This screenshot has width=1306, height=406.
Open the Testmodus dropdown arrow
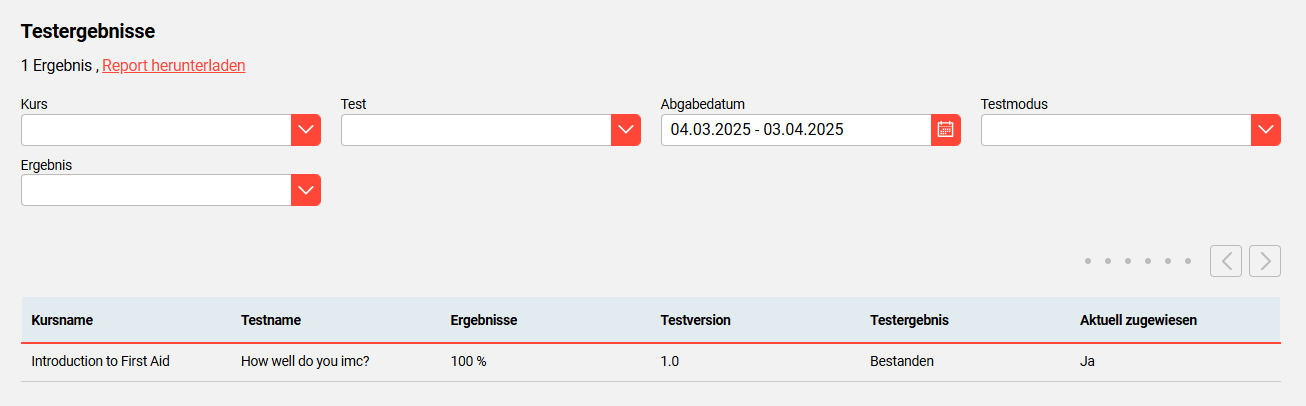(x=1266, y=130)
